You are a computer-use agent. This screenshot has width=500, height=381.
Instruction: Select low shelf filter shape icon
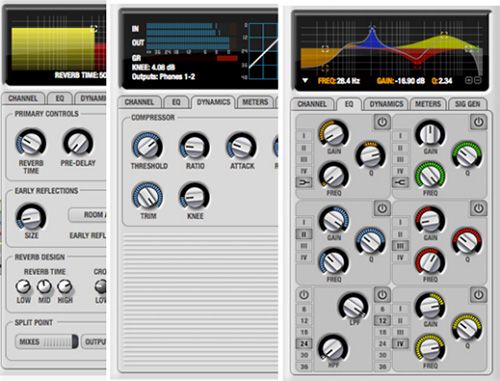click(304, 183)
